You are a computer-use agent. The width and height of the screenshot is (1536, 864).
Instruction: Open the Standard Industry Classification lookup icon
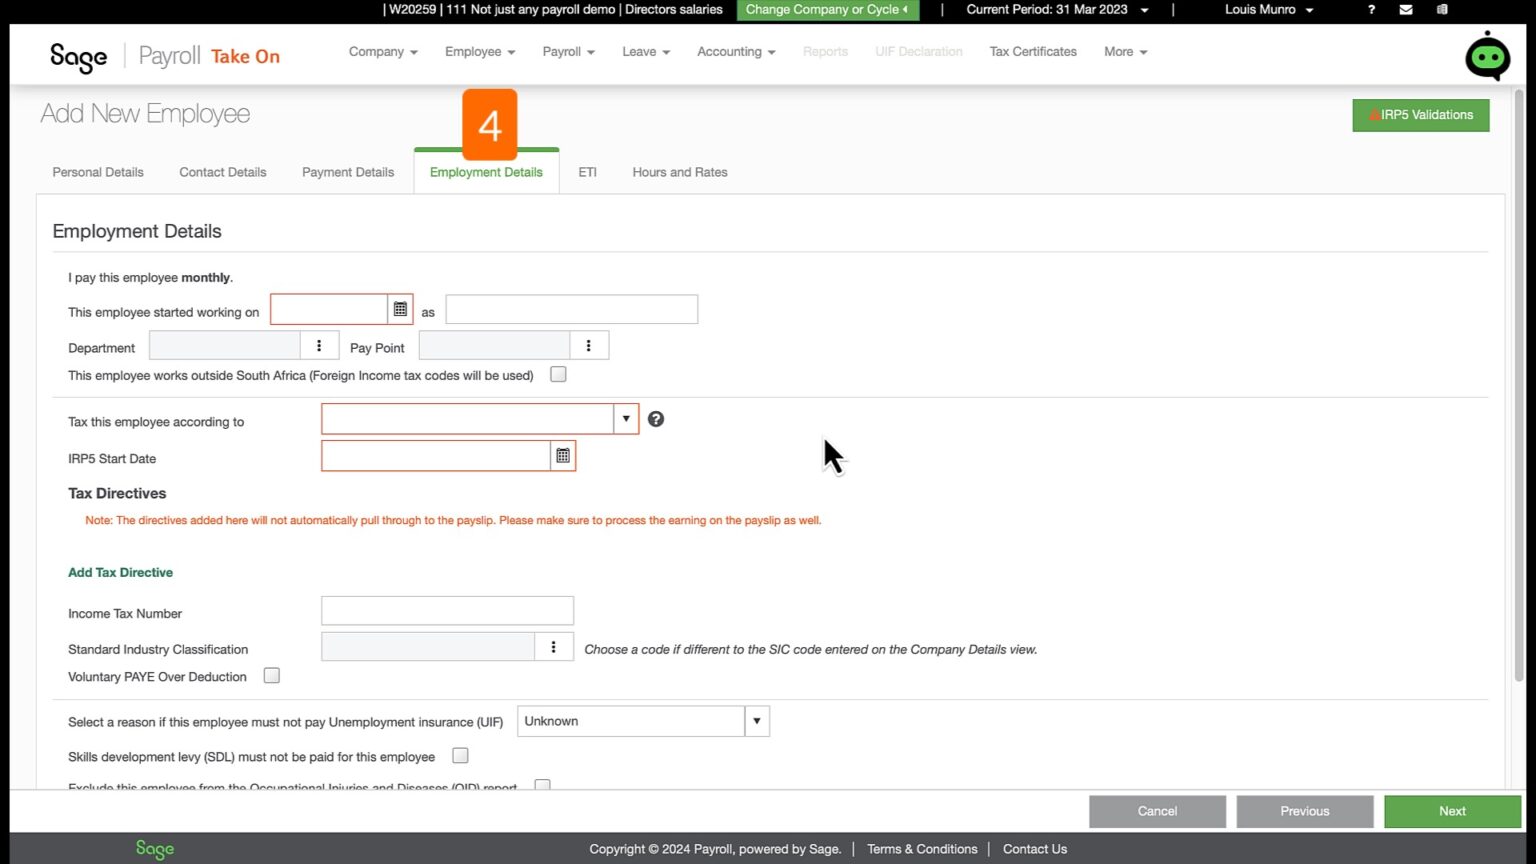click(x=553, y=646)
